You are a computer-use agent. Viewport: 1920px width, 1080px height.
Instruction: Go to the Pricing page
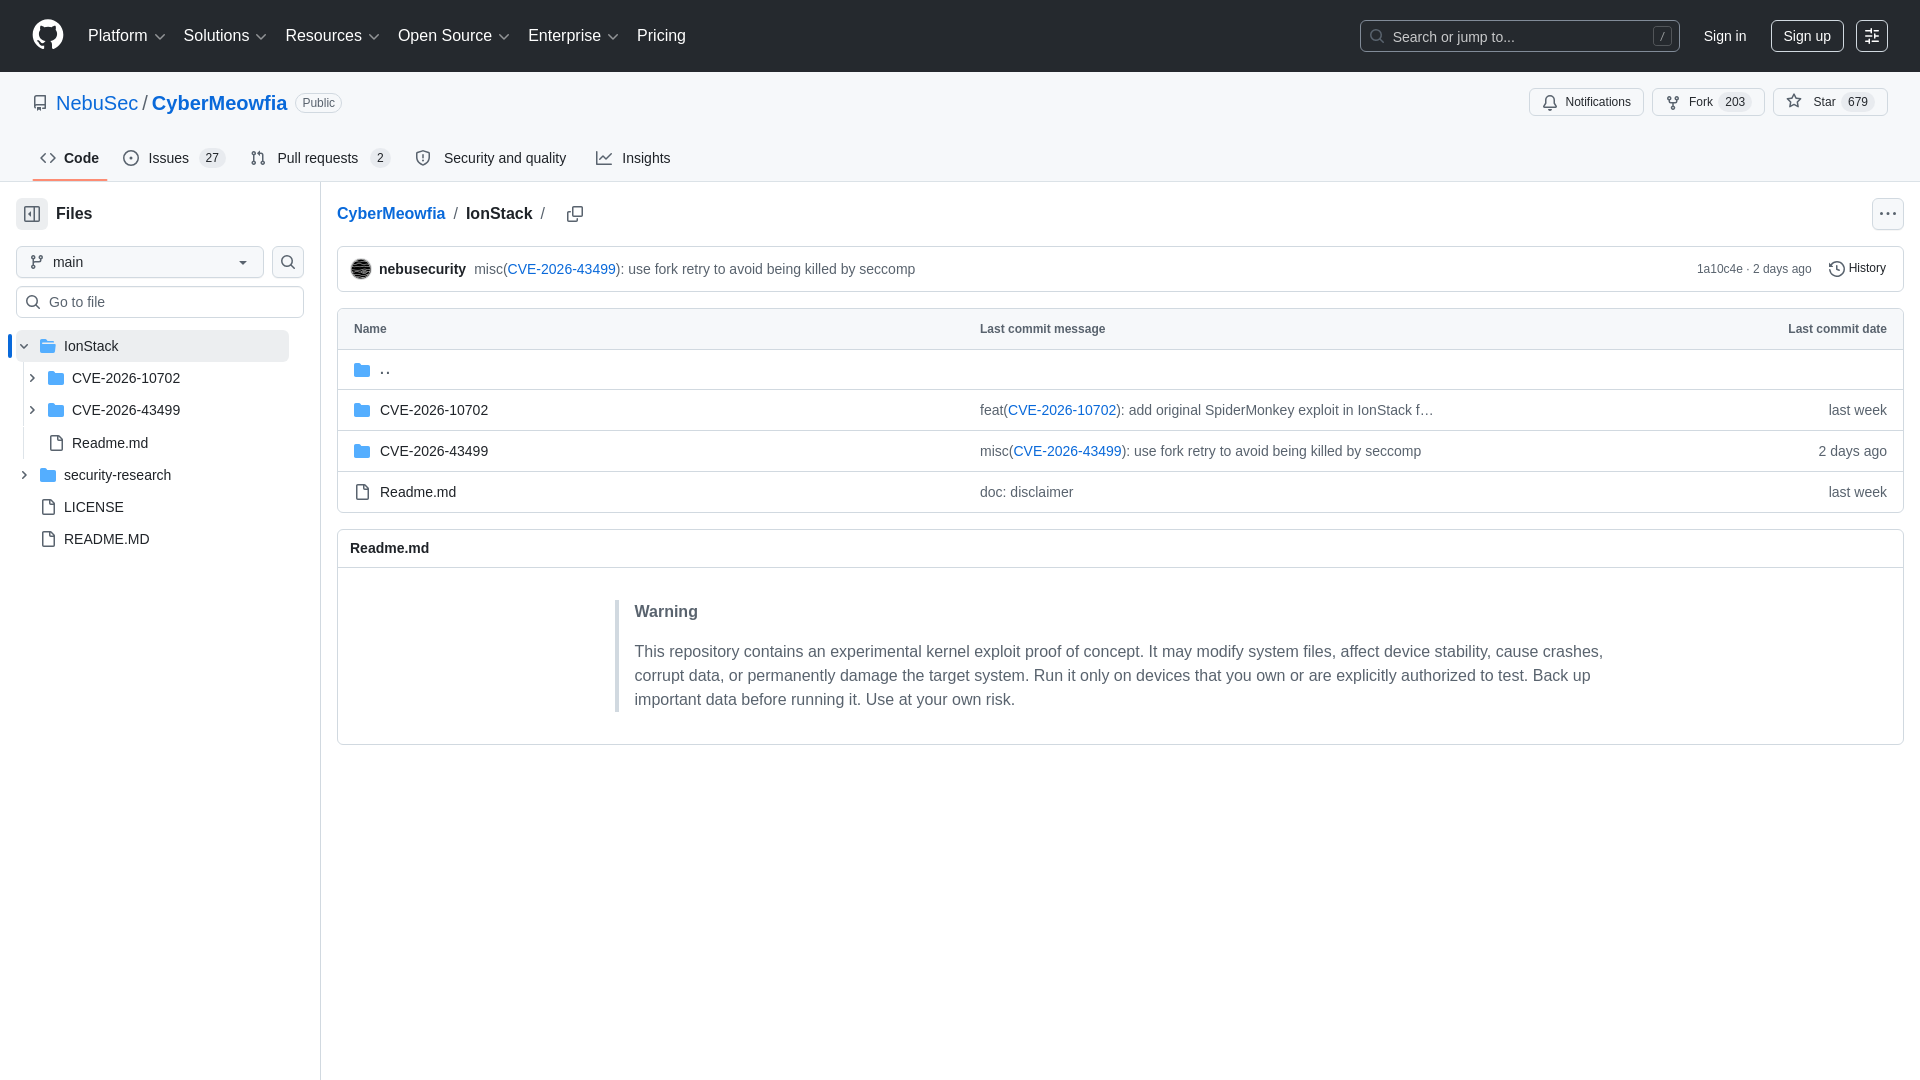pos(661,36)
